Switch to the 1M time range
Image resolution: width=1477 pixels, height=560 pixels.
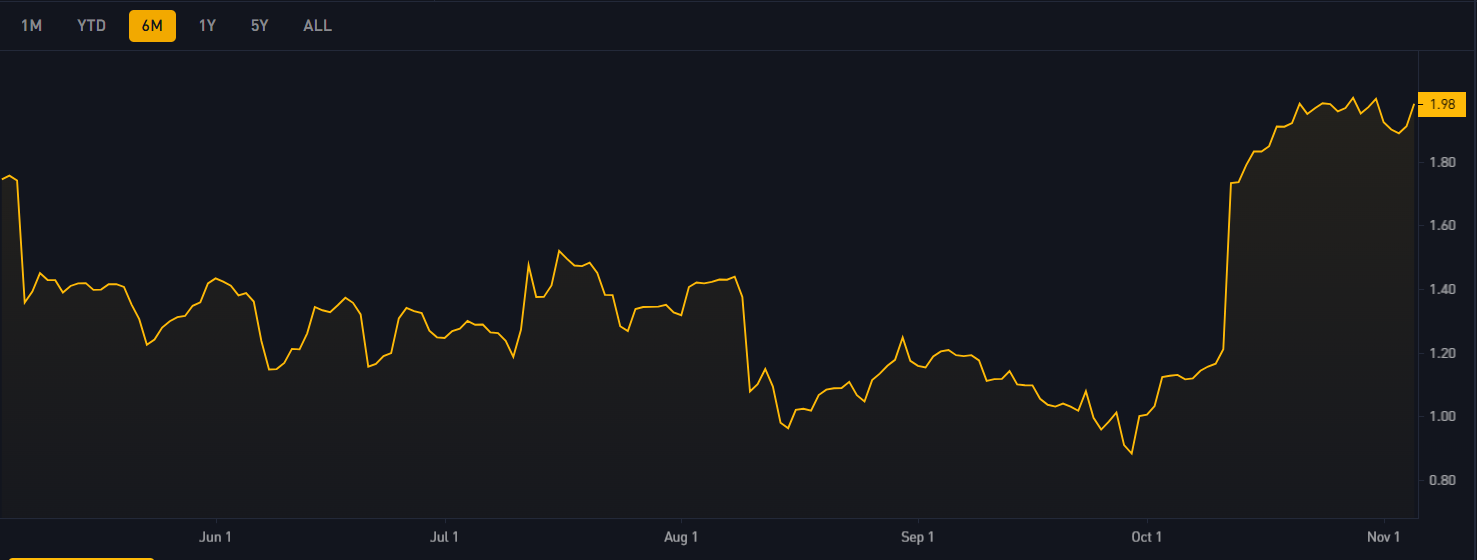pos(31,26)
